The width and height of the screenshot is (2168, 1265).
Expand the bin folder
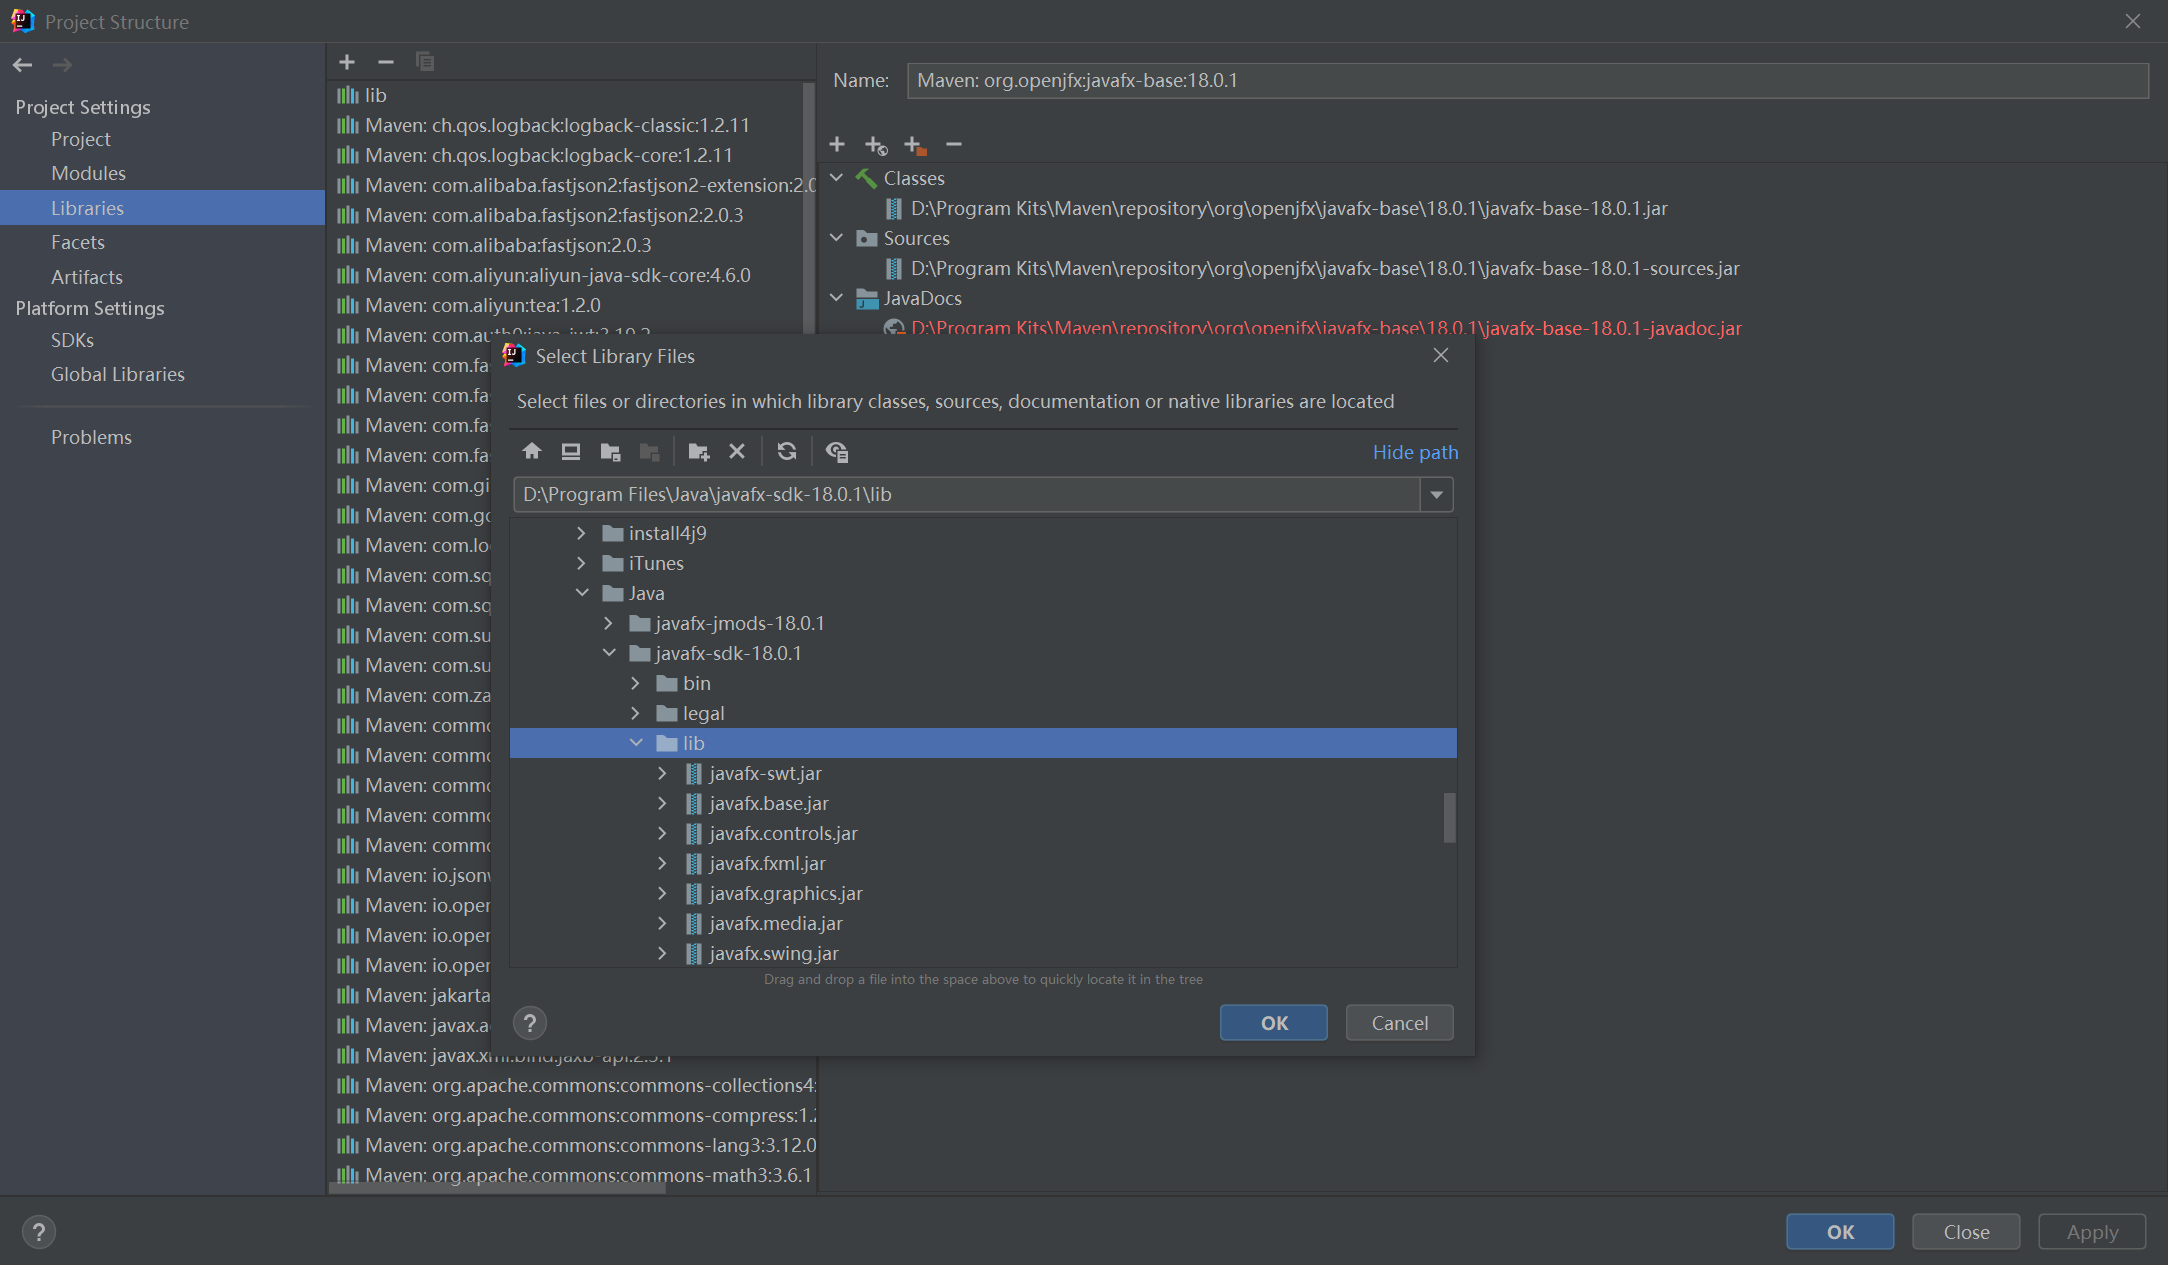point(635,683)
